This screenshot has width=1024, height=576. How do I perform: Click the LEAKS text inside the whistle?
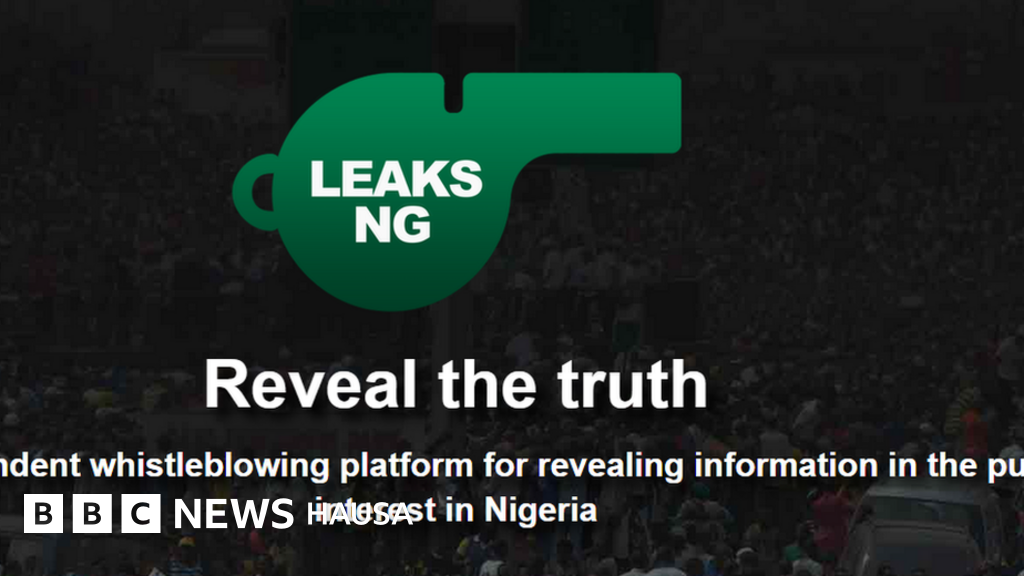pos(396,179)
